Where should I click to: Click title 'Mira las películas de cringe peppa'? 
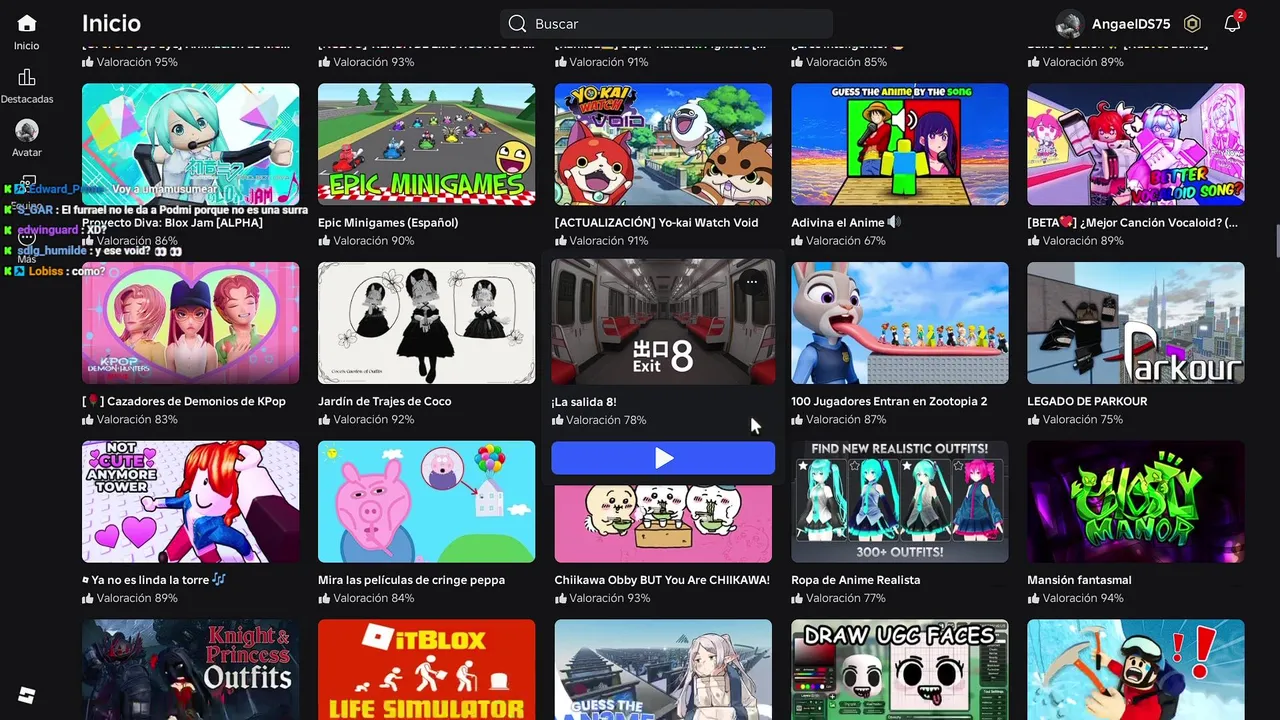[411, 580]
